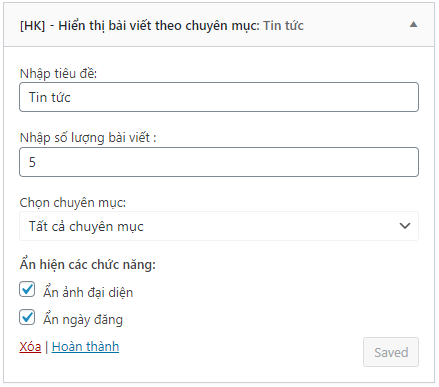
Task: Click the chevron icon in category dropdown
Action: 405,226
